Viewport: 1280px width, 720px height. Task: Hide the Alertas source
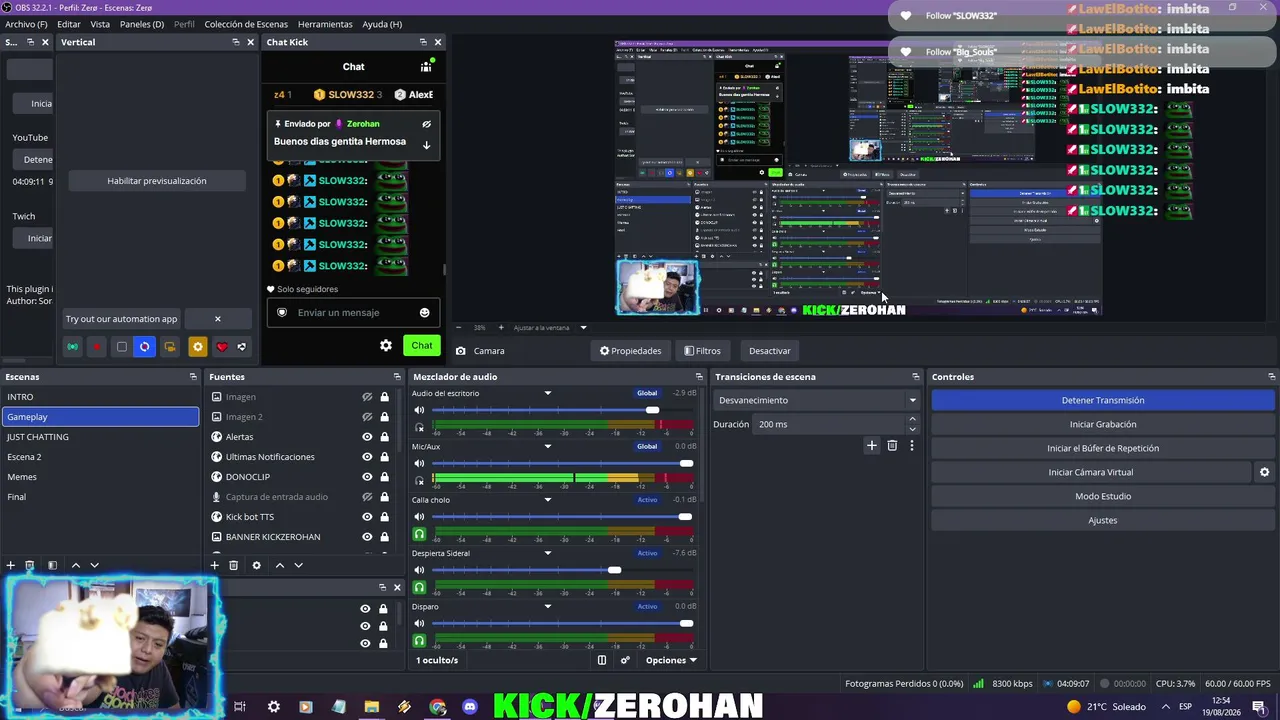pyautogui.click(x=367, y=437)
